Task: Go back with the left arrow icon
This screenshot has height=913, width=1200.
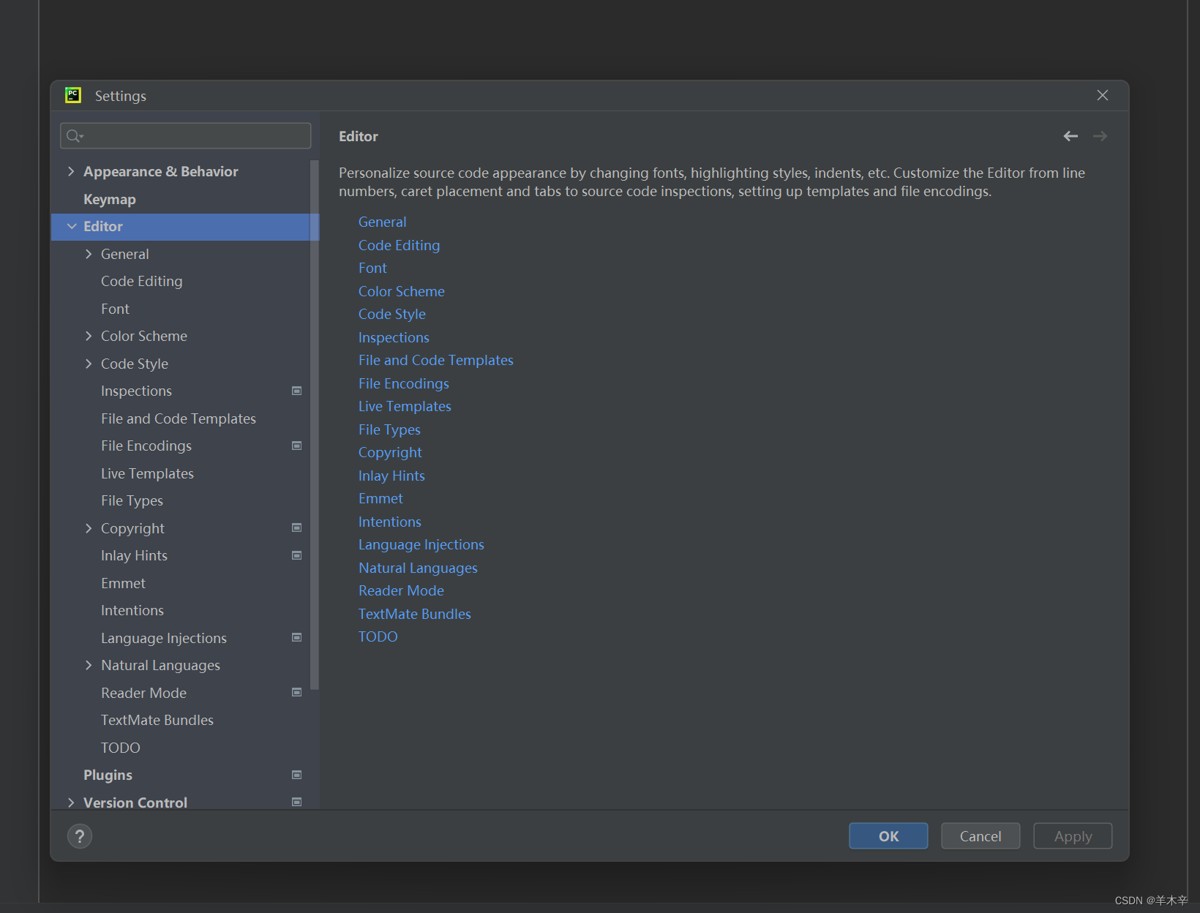Action: click(x=1071, y=136)
